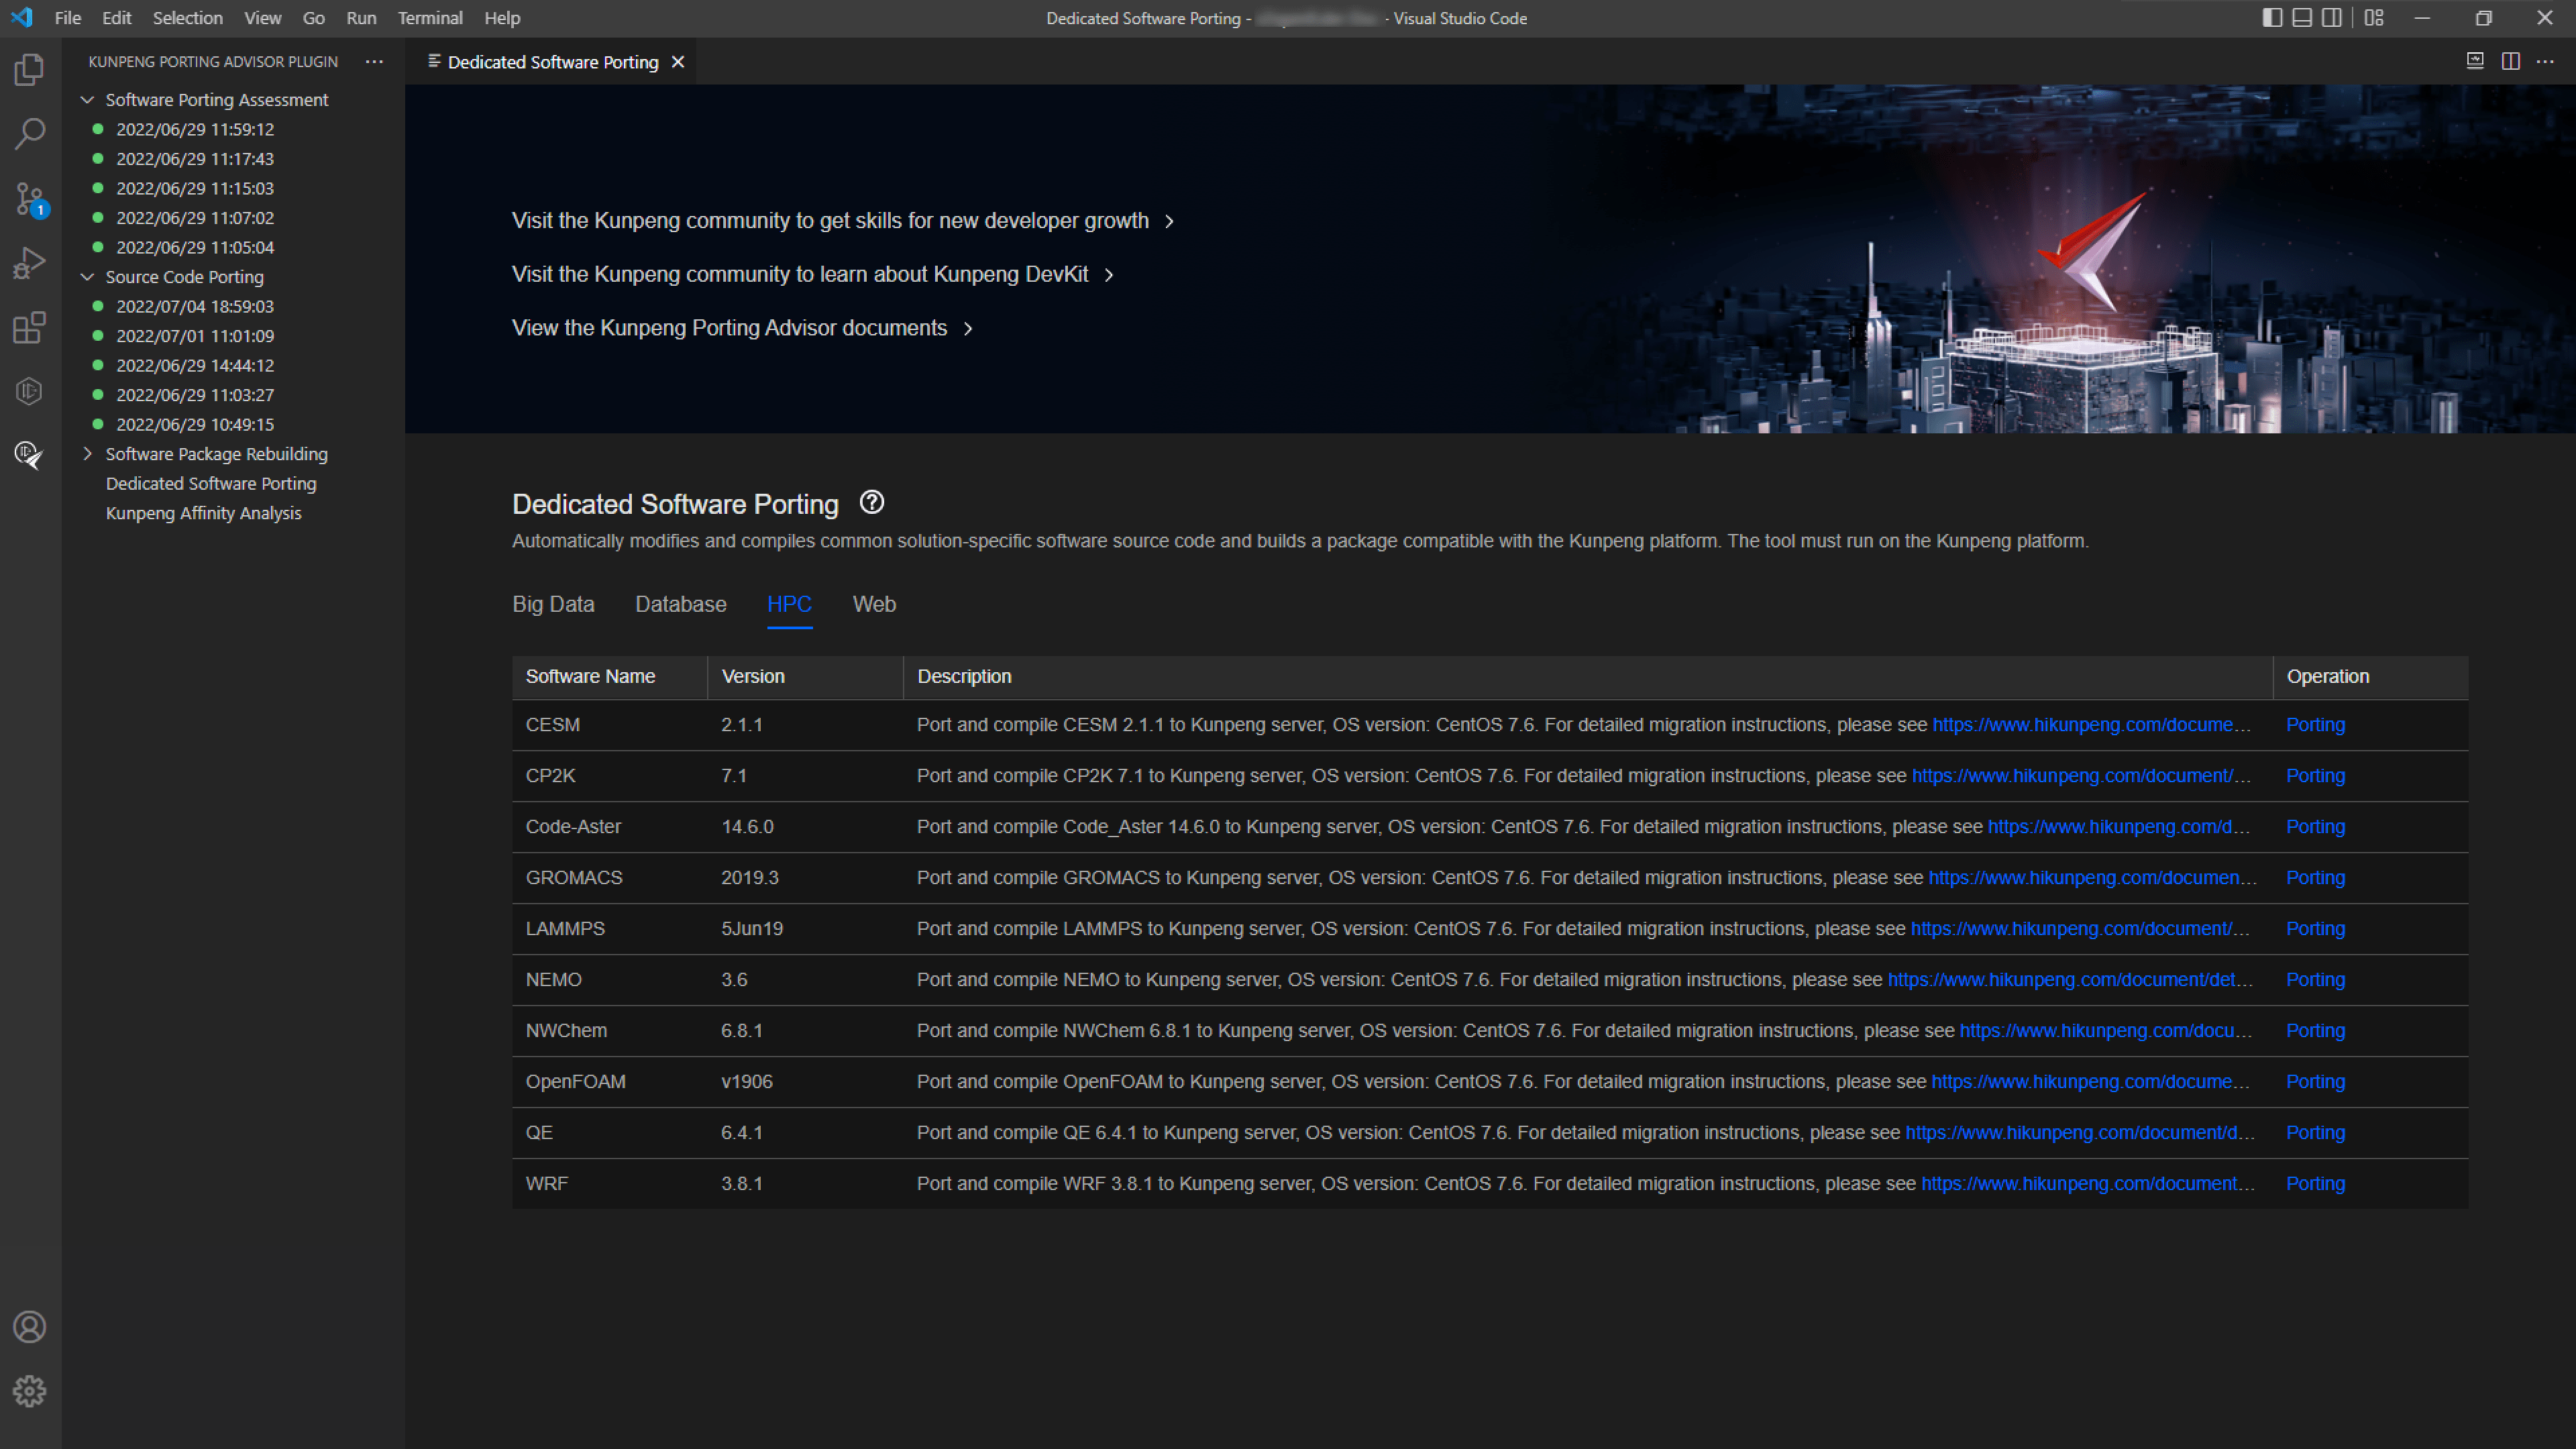Open Kunpeng Porting Advisor plugin icon
This screenshot has height=1449, width=2576.
[x=29, y=455]
